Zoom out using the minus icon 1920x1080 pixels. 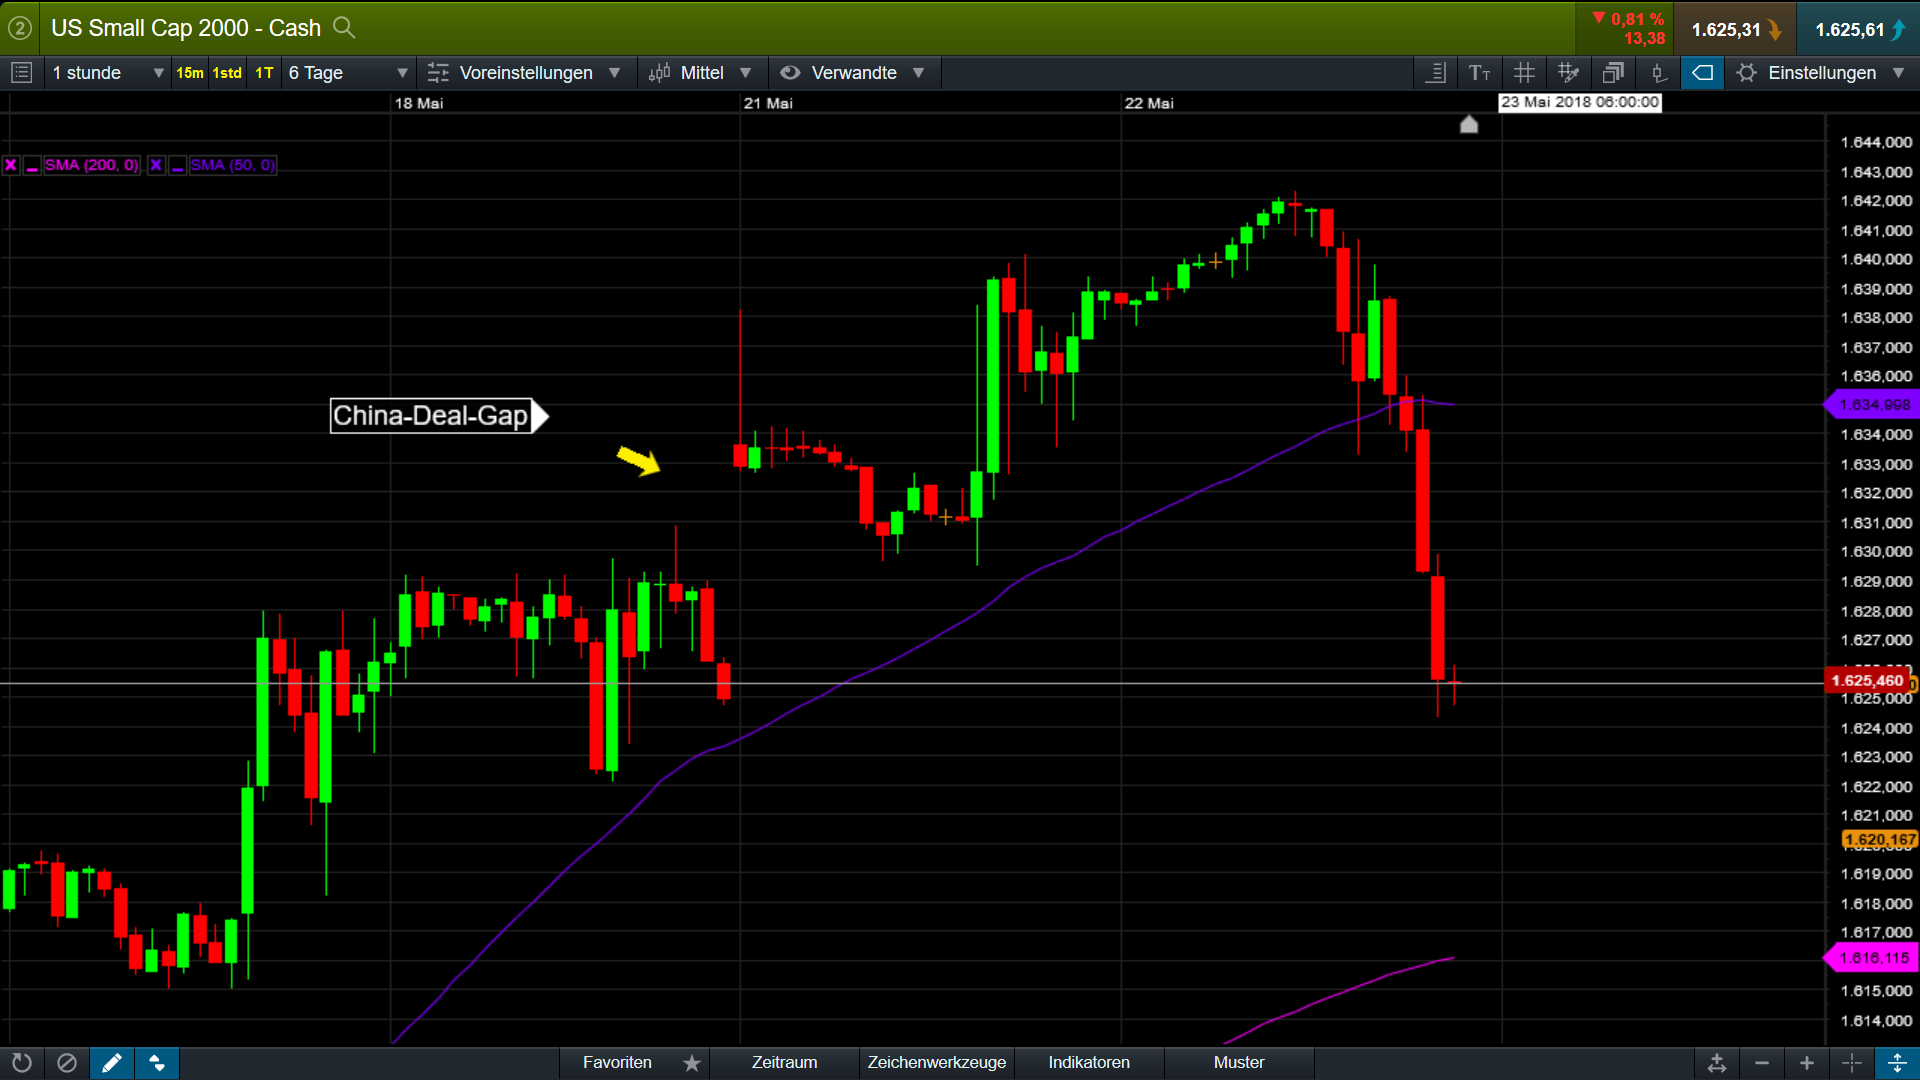pos(1762,1063)
